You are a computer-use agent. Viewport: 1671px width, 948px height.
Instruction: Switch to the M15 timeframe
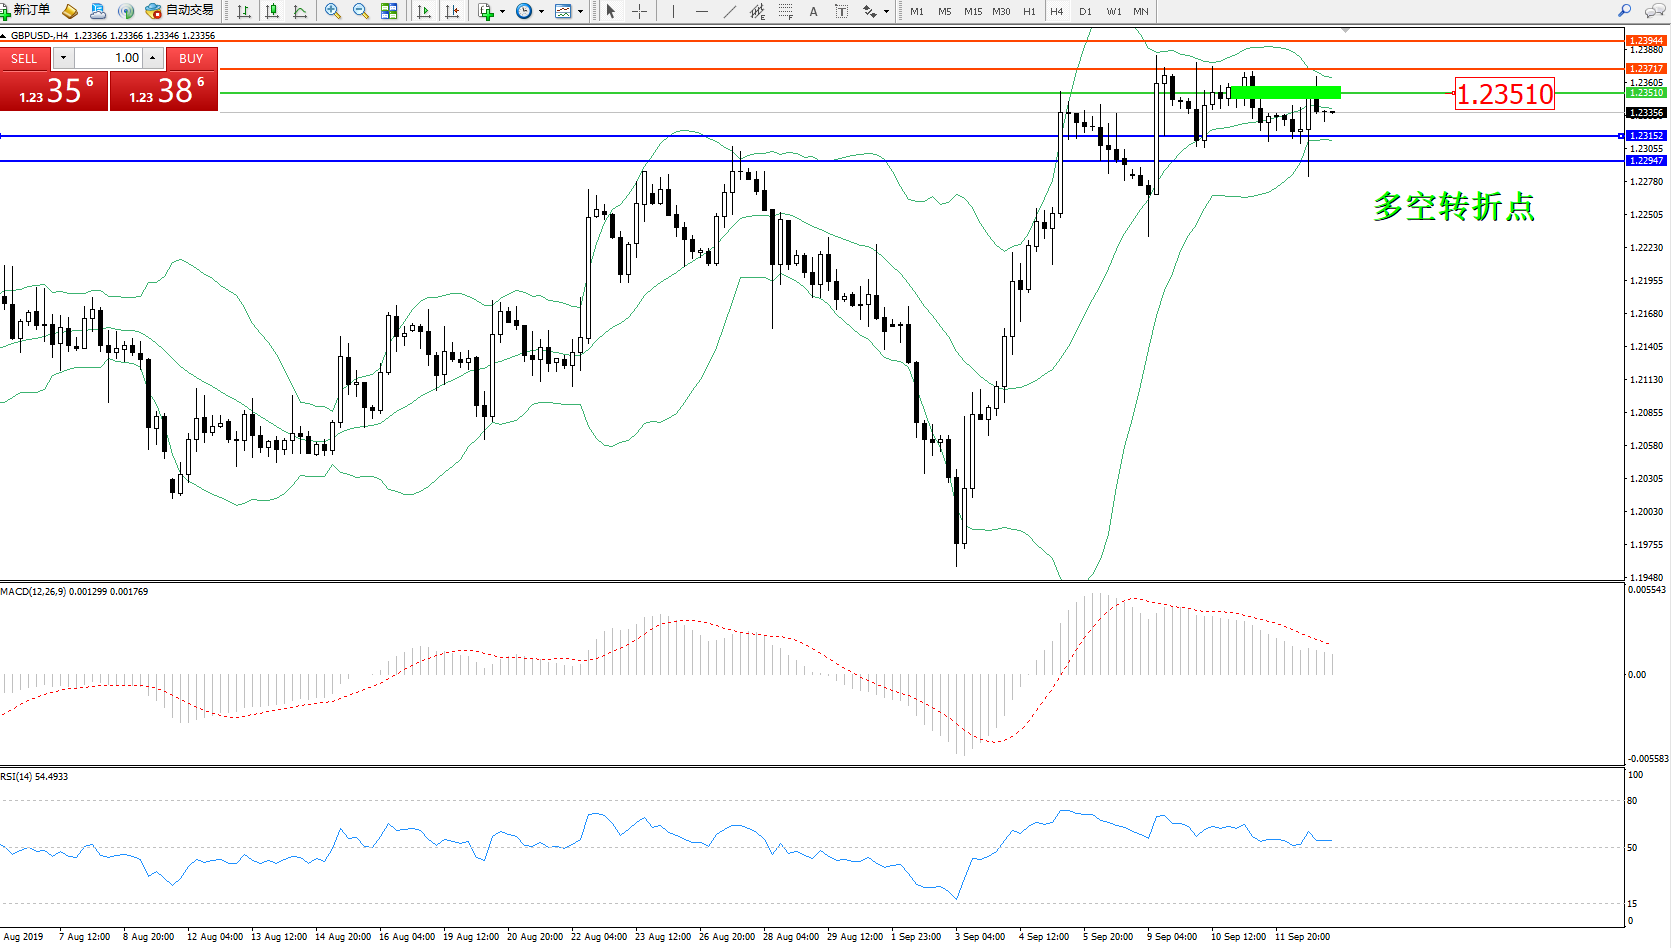(x=972, y=11)
